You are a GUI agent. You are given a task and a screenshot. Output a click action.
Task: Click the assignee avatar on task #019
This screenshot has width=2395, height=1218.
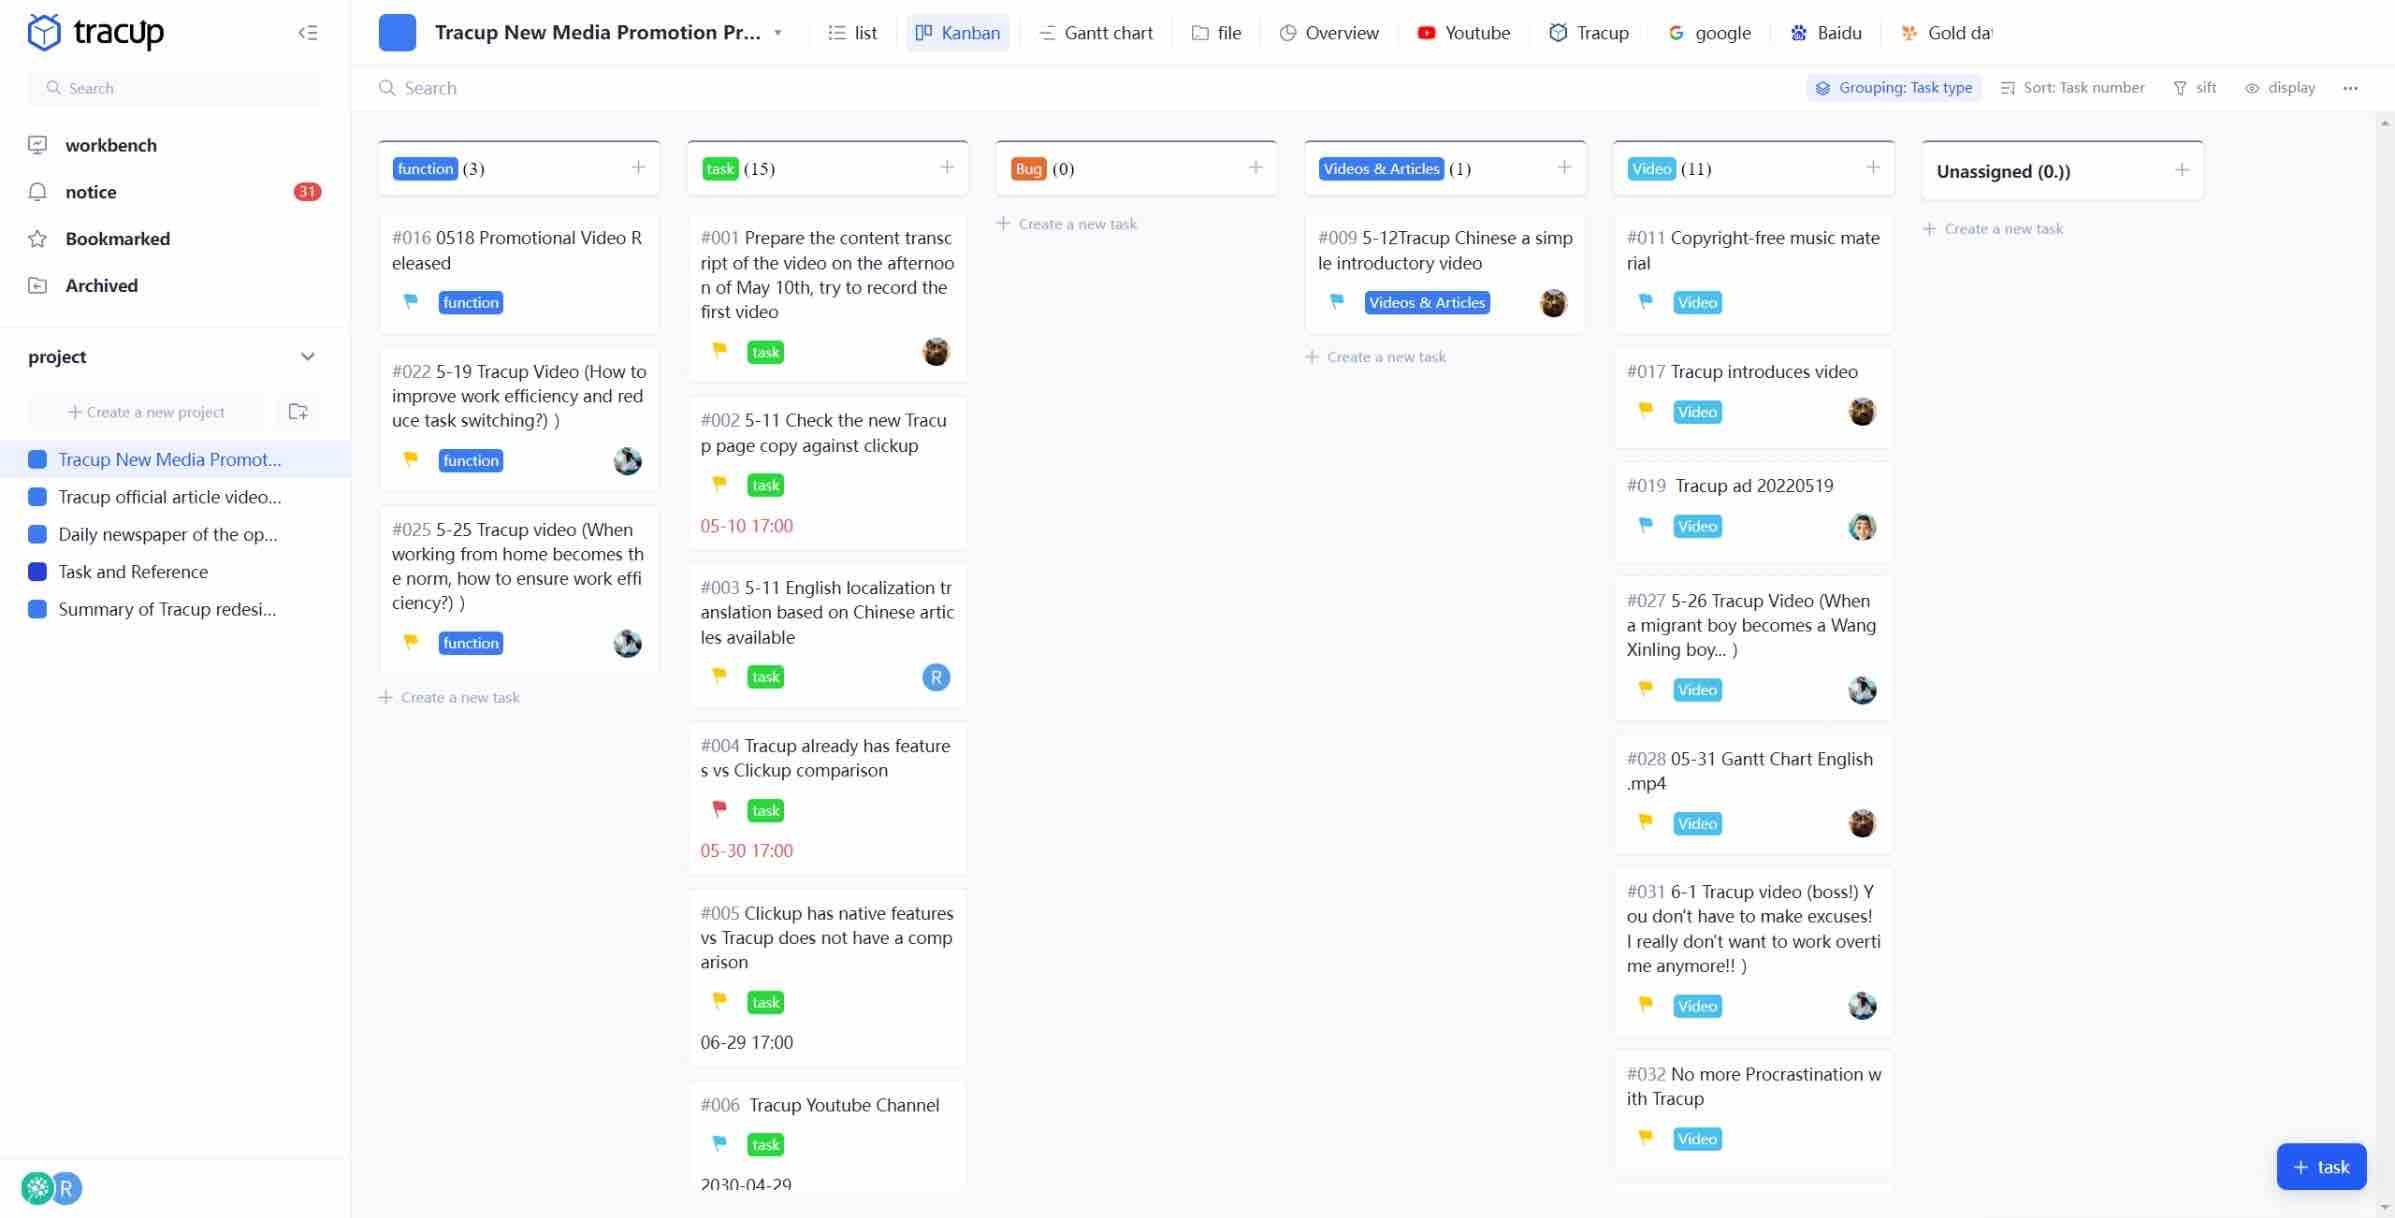[x=1861, y=527]
